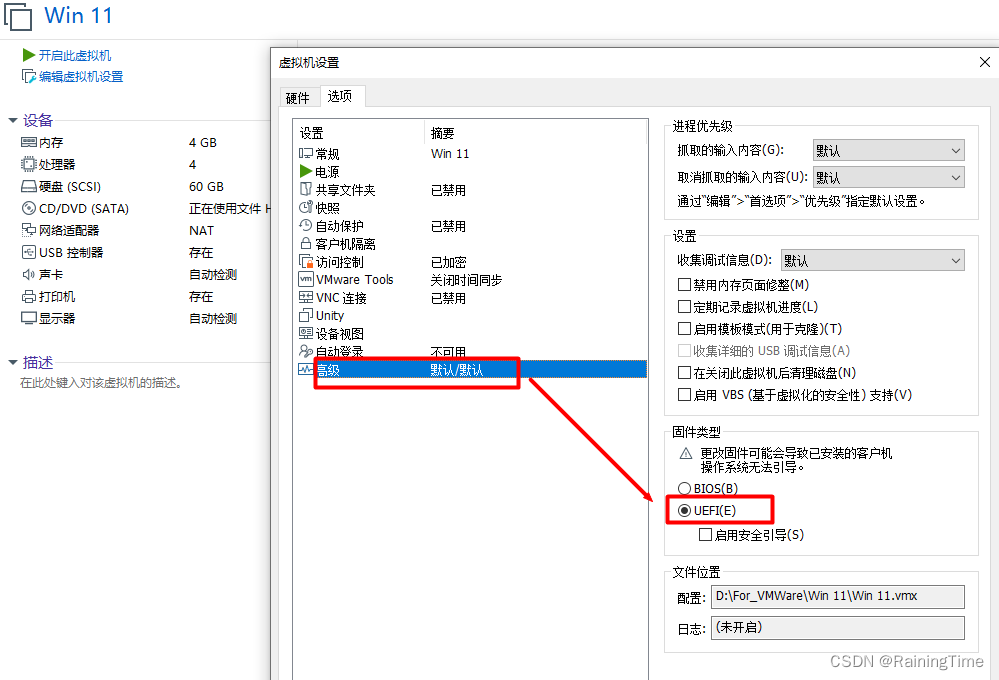Select the BIOS(B) firmware radio button
The image size is (999, 680).
[x=684, y=488]
